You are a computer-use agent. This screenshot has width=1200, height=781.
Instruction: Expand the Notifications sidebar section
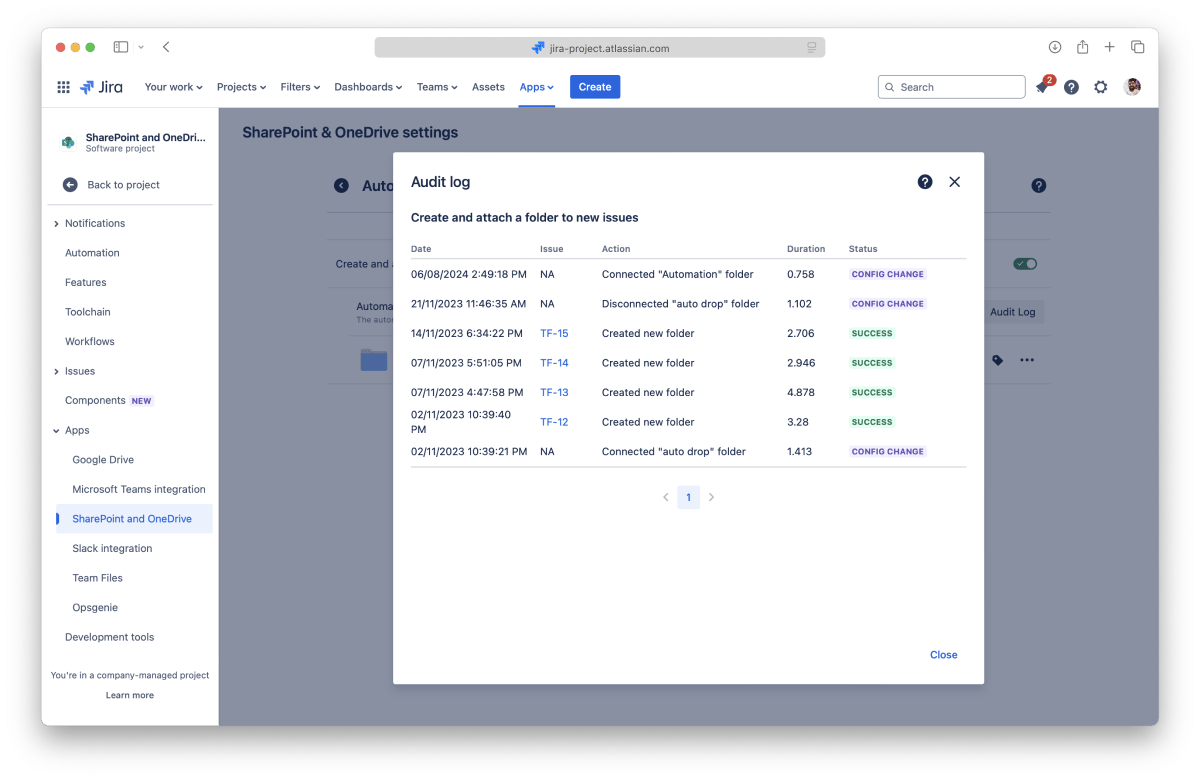[x=56, y=224]
